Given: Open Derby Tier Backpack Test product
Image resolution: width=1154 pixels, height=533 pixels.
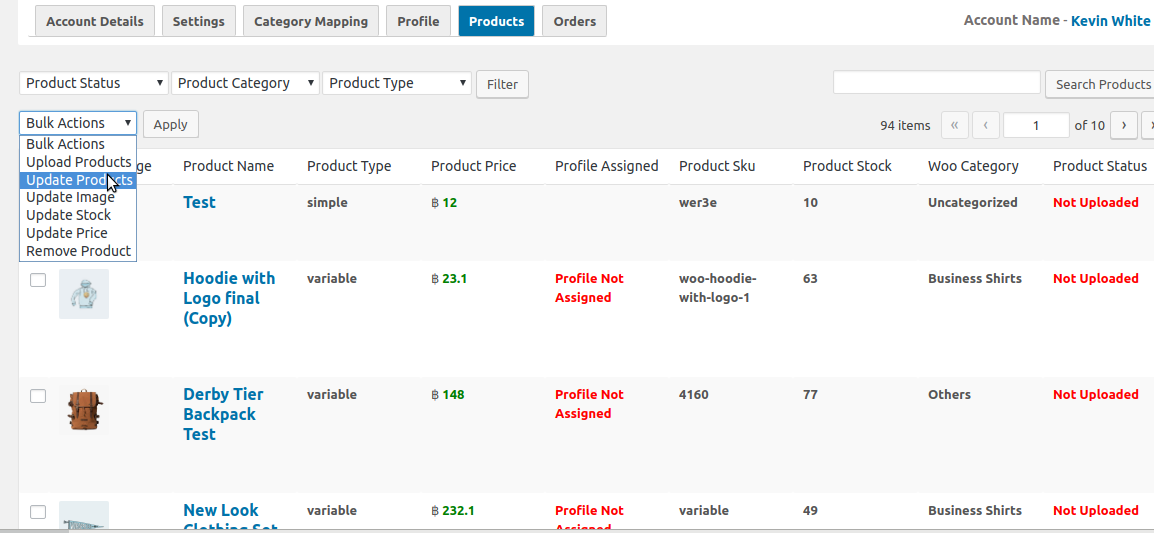Looking at the screenshot, I should point(223,414).
